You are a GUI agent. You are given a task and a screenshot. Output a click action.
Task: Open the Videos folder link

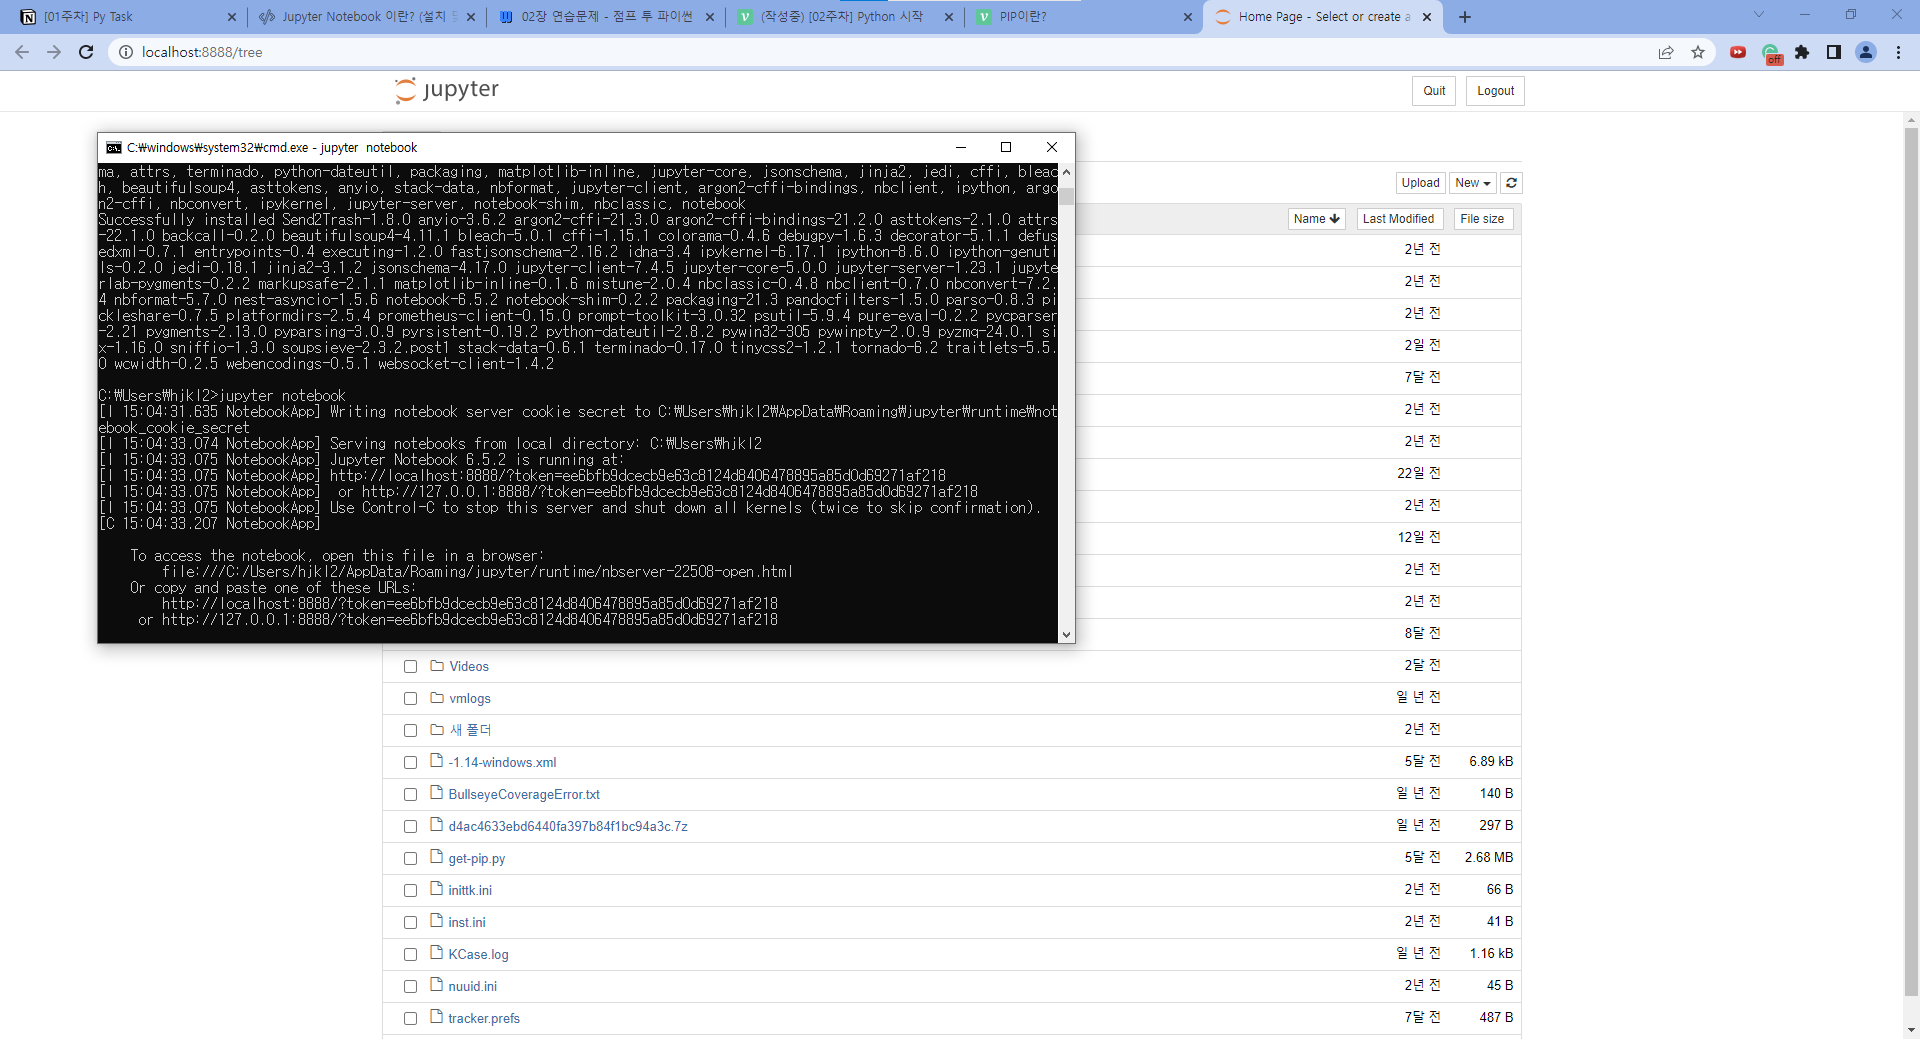coord(469,667)
